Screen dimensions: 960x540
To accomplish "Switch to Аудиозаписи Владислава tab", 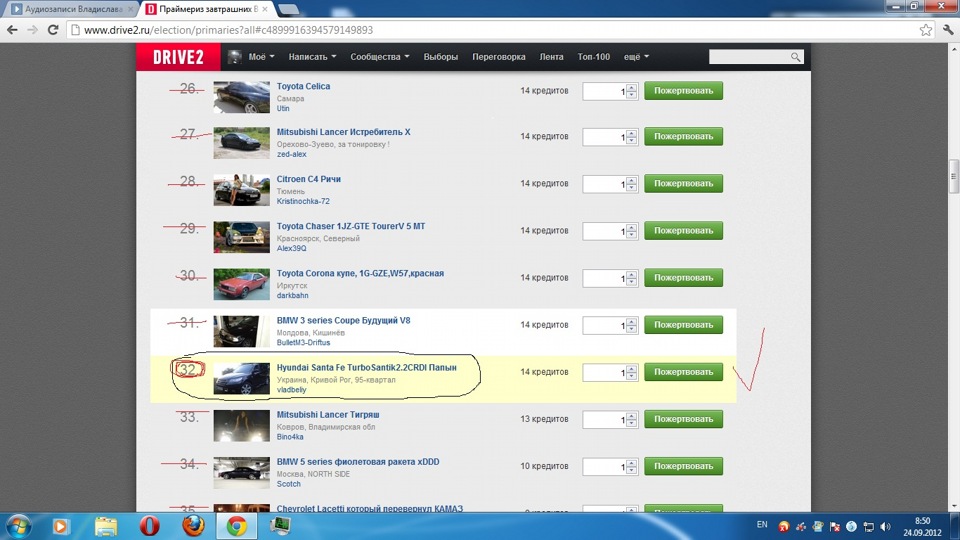I will pos(72,9).
